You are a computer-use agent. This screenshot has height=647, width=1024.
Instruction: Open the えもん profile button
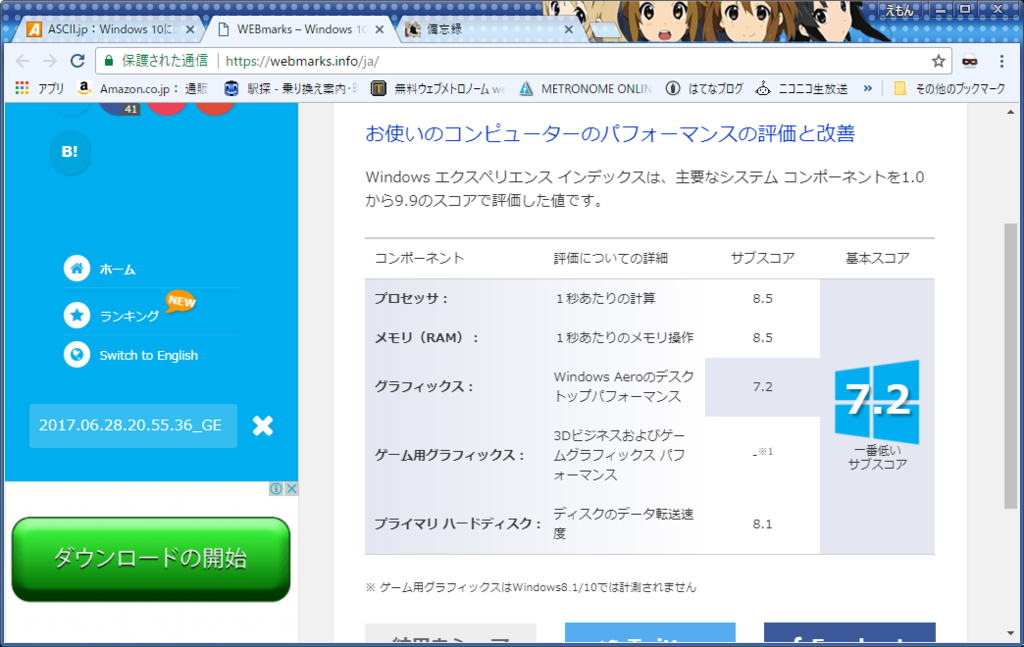899,10
